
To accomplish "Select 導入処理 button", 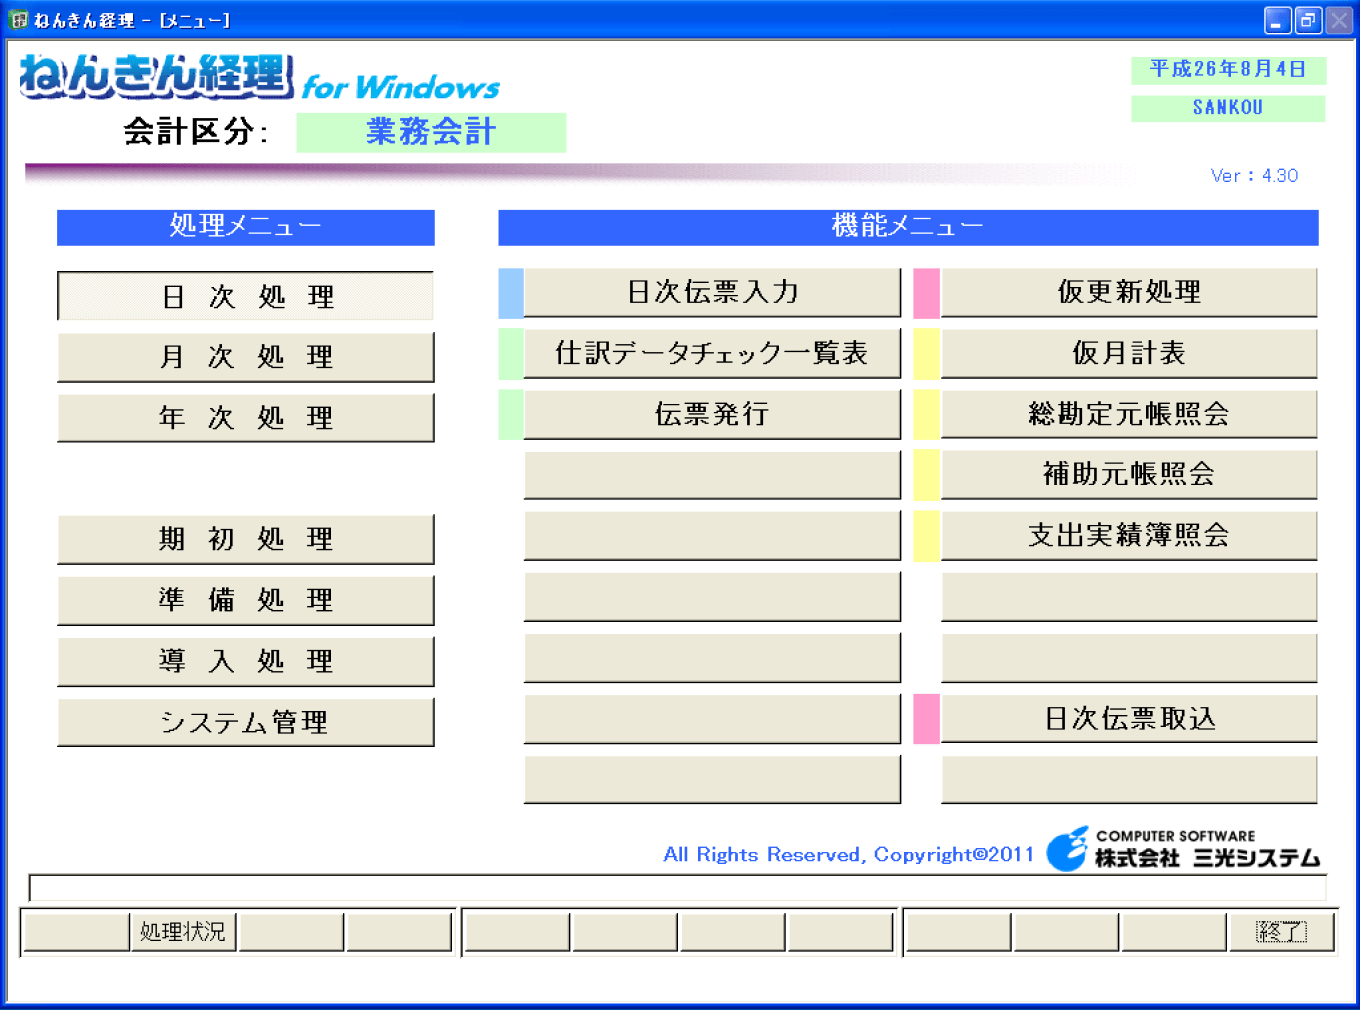I will coord(246,661).
